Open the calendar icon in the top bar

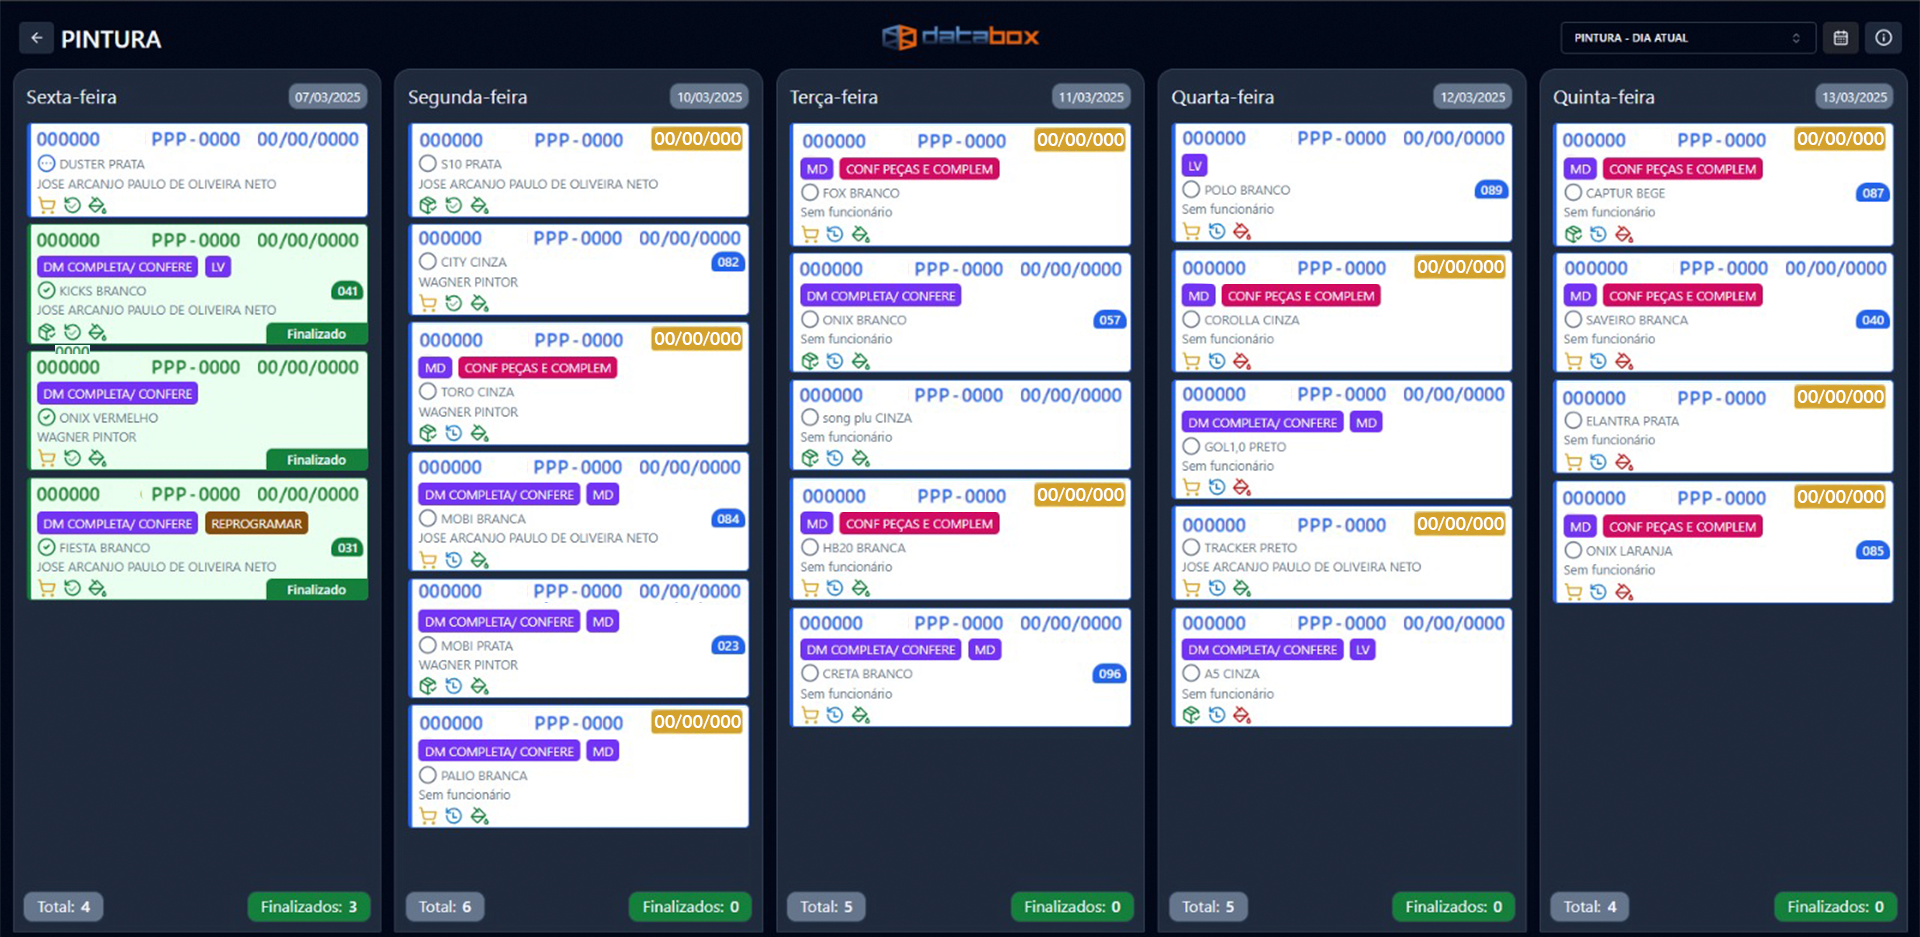pos(1840,38)
